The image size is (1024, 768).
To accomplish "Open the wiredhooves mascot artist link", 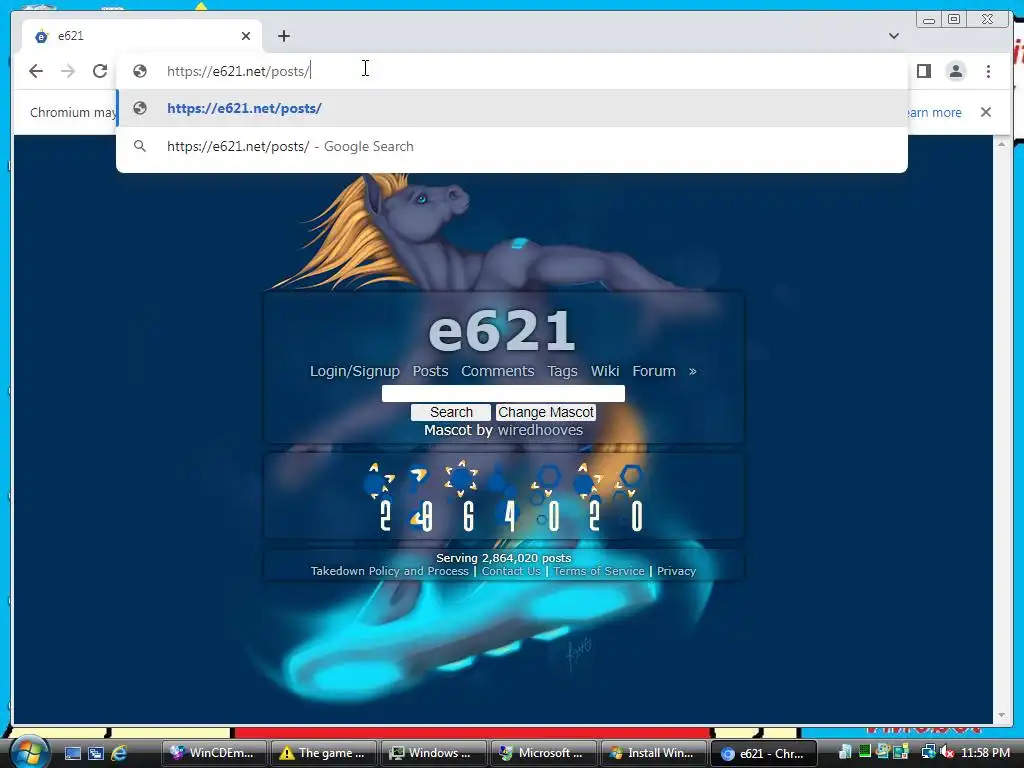I will (x=540, y=430).
